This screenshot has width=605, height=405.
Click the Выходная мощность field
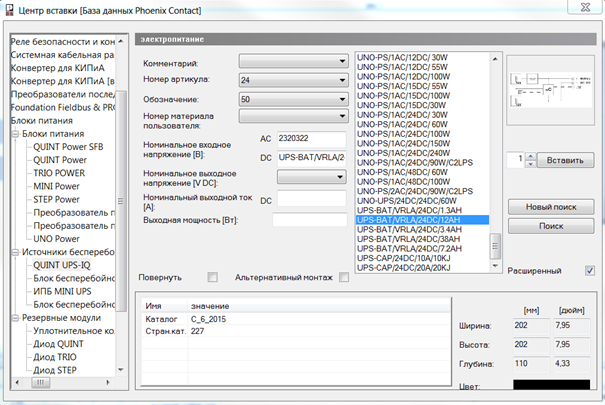pos(310,219)
